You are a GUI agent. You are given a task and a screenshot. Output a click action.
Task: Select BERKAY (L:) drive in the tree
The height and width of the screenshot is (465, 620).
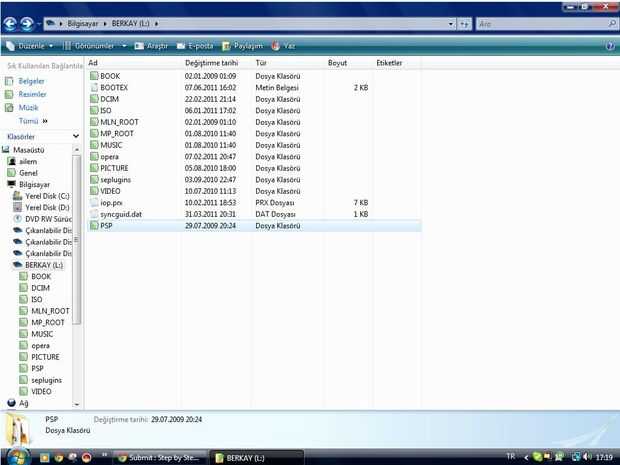[x=44, y=265]
